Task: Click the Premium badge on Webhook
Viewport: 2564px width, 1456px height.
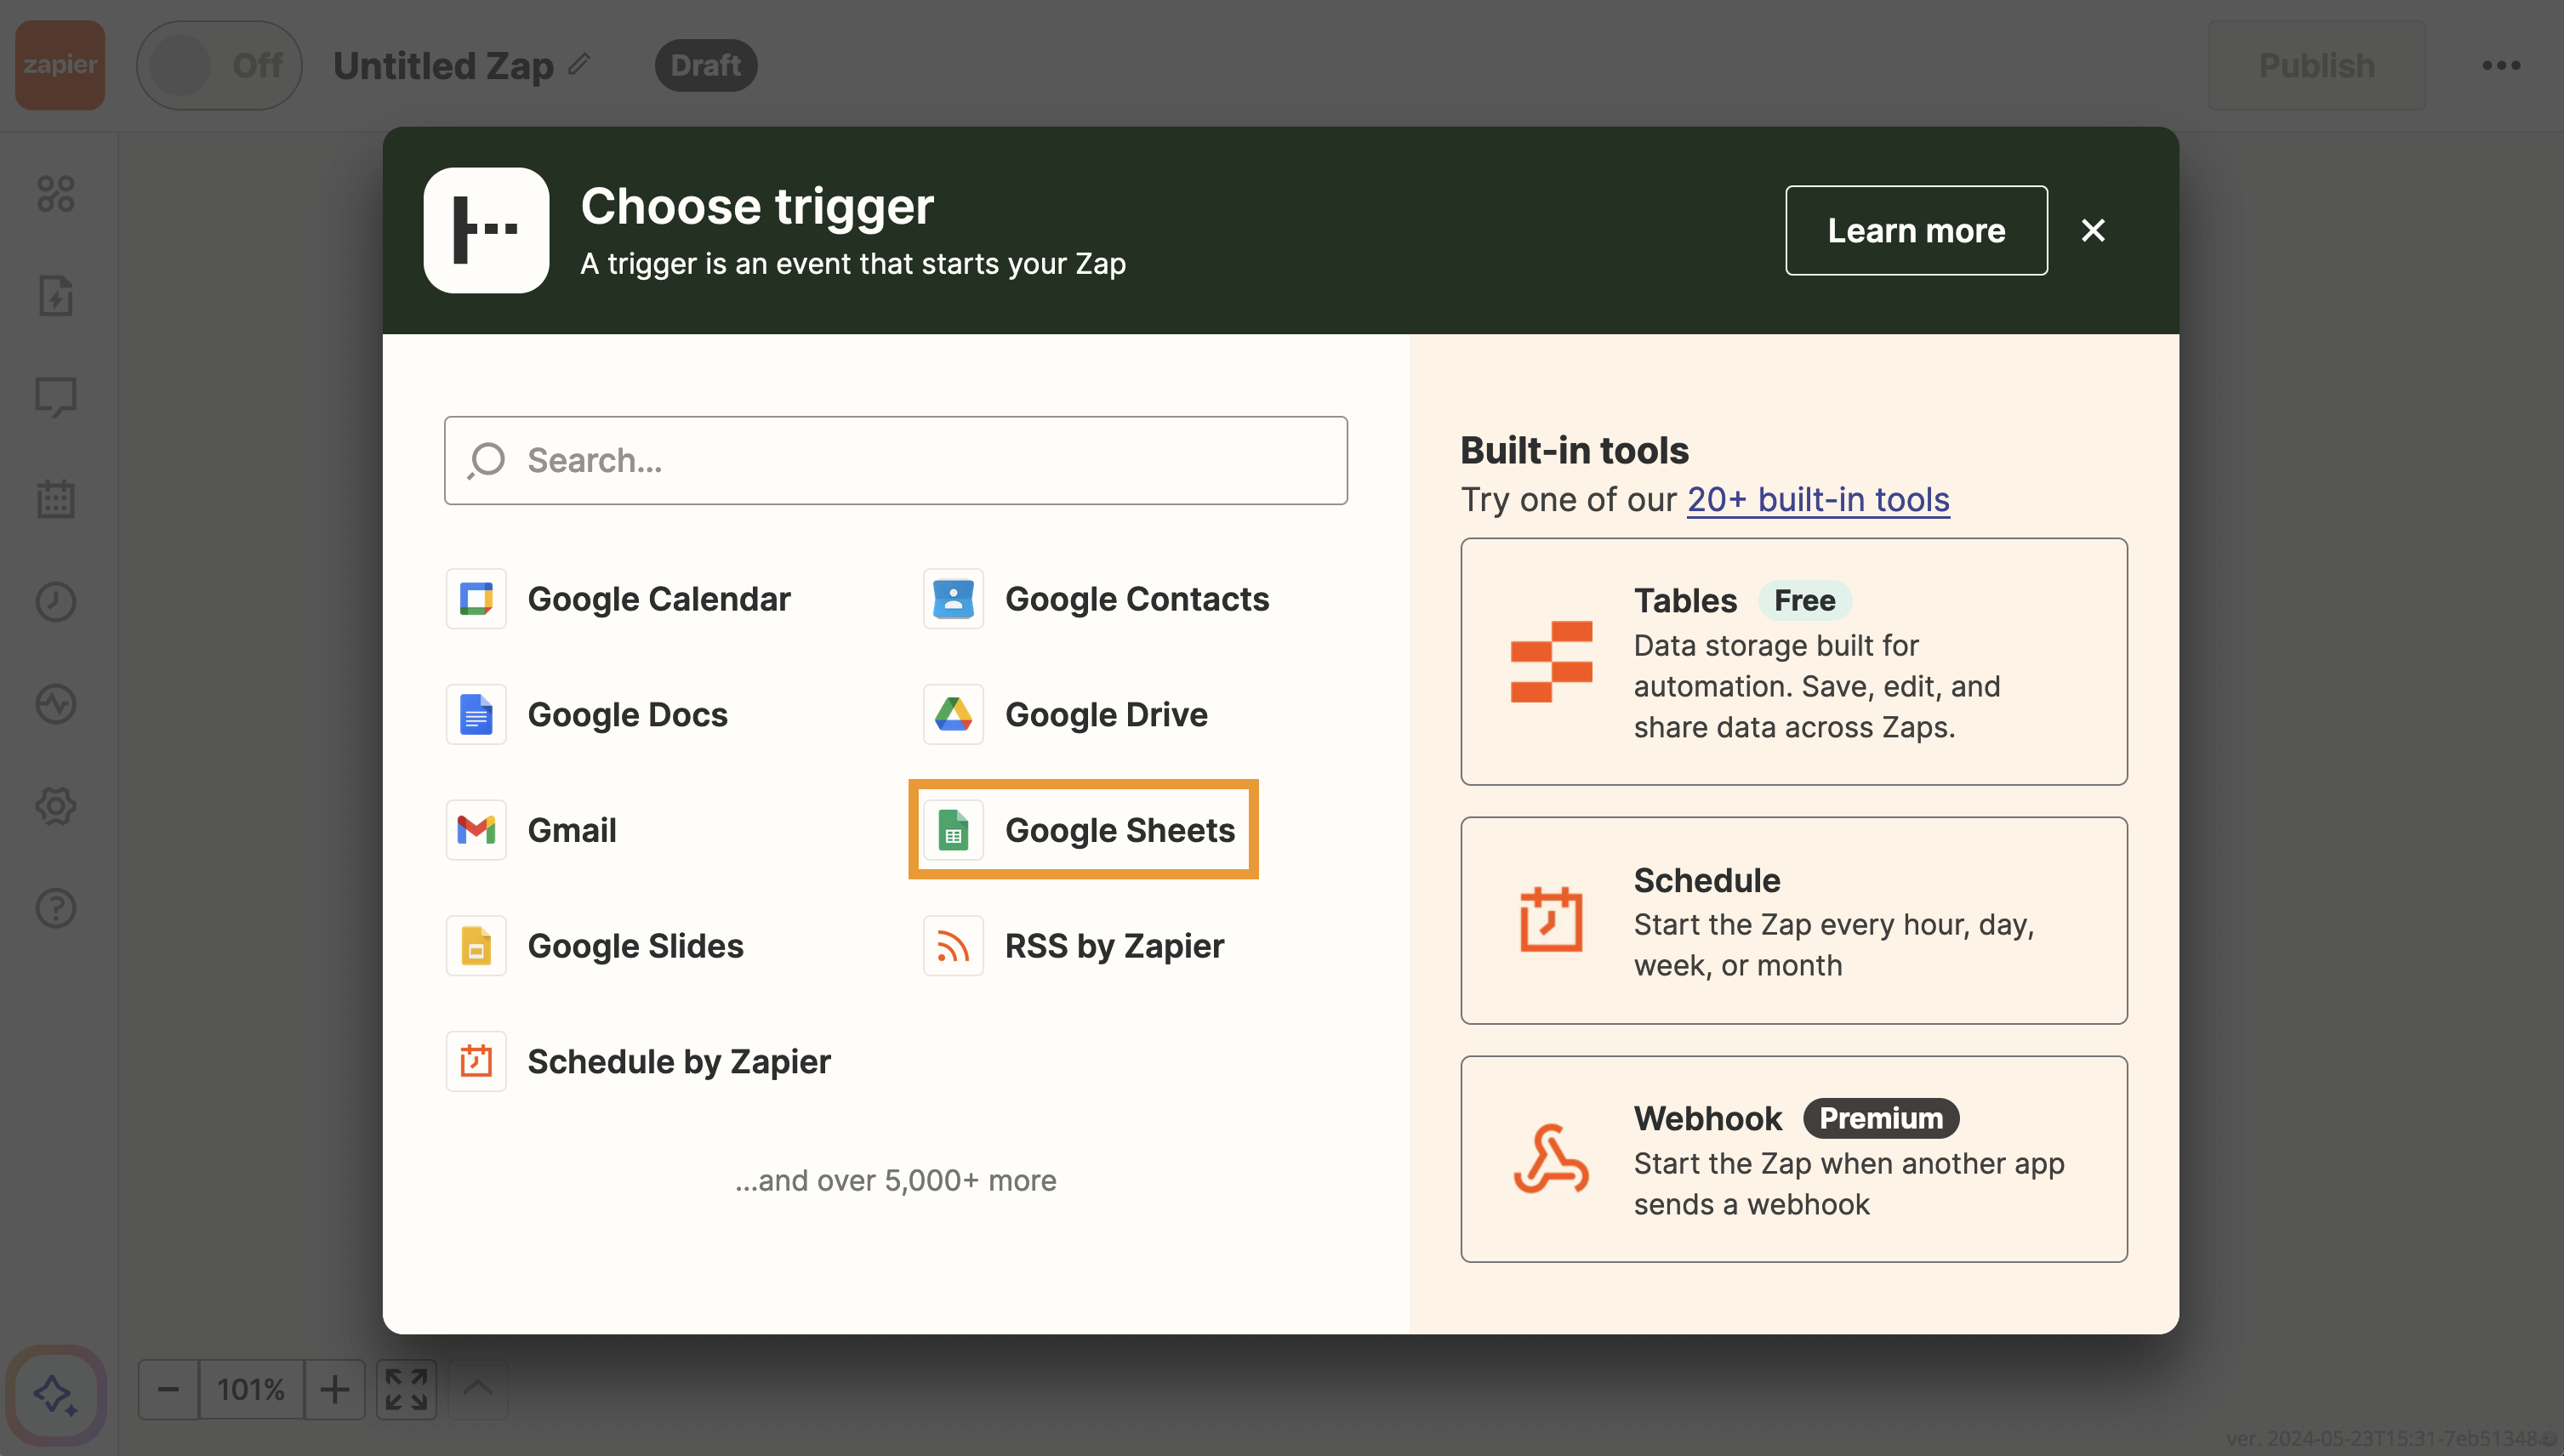Action: tap(1880, 1118)
